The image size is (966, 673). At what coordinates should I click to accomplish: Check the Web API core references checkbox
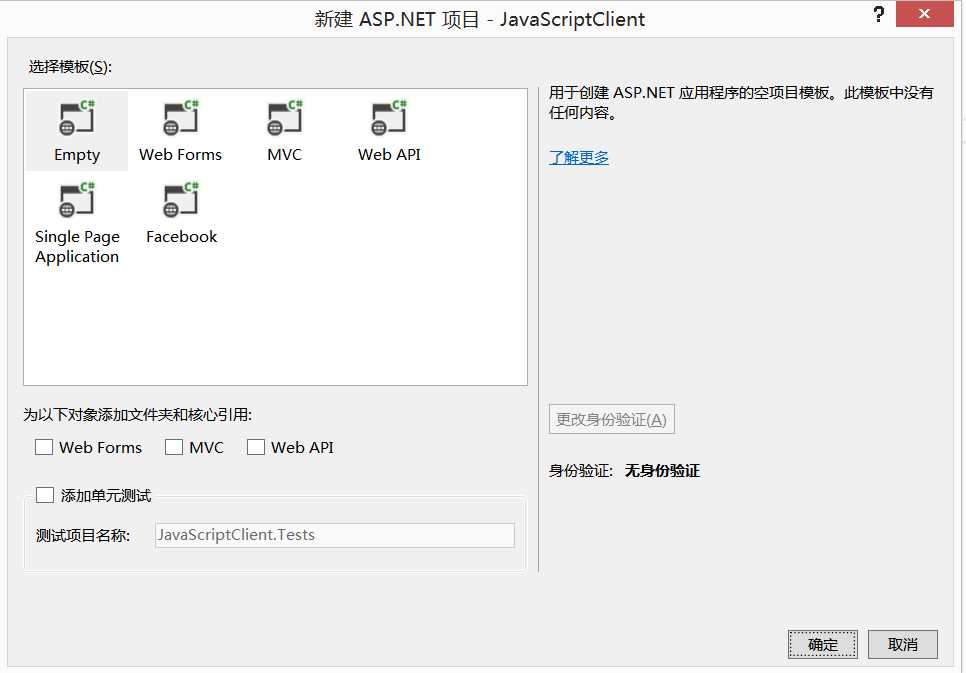(256, 447)
